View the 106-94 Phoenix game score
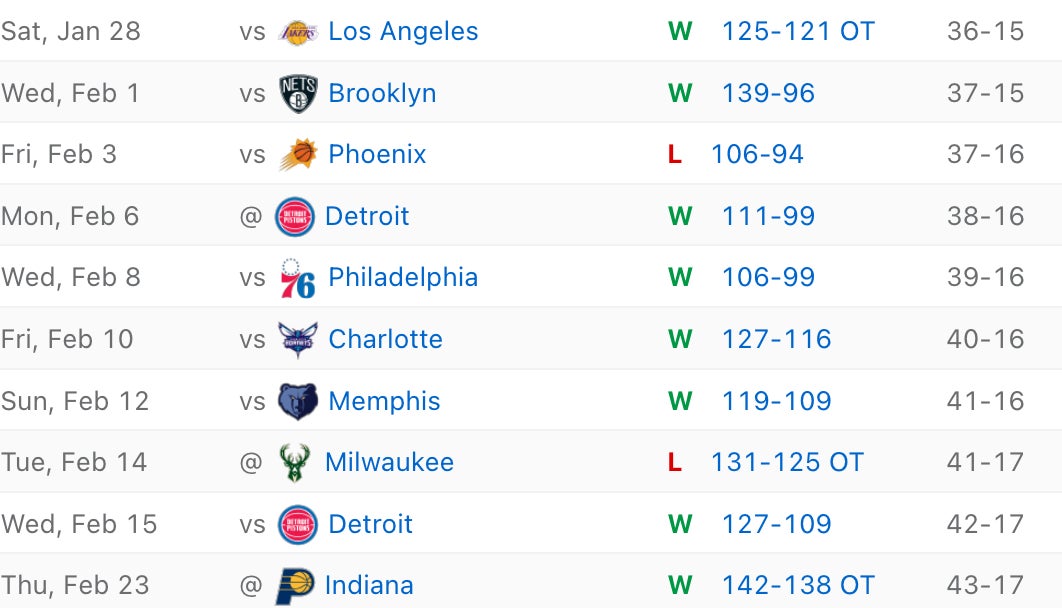The height and width of the screenshot is (608, 1062). pyautogui.click(x=757, y=155)
